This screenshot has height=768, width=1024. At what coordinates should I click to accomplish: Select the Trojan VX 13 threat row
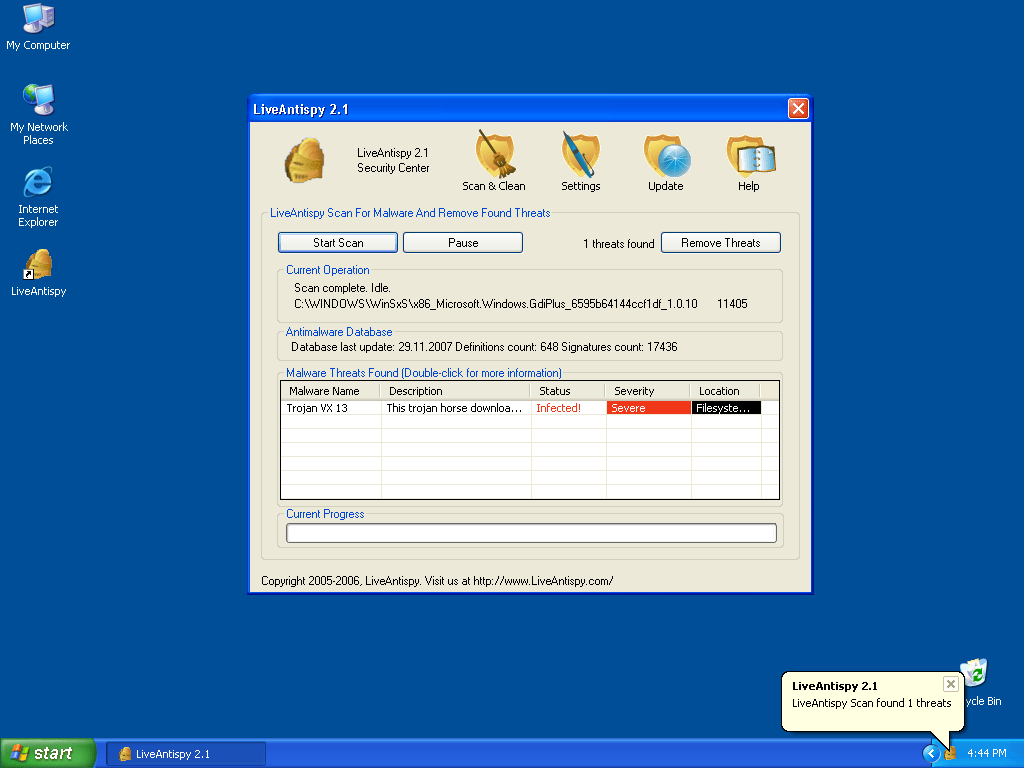pos(330,408)
